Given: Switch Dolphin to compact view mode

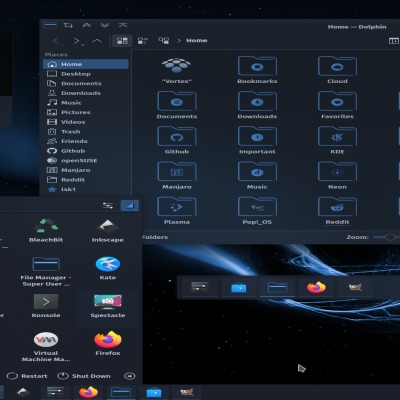Looking at the screenshot, I should [143, 41].
